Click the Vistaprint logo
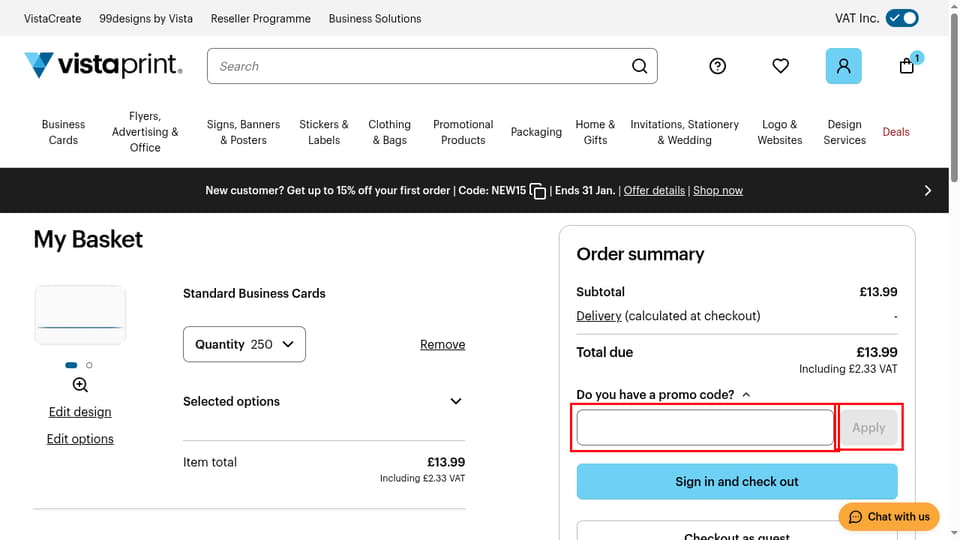Image resolution: width=960 pixels, height=540 pixels. click(103, 65)
